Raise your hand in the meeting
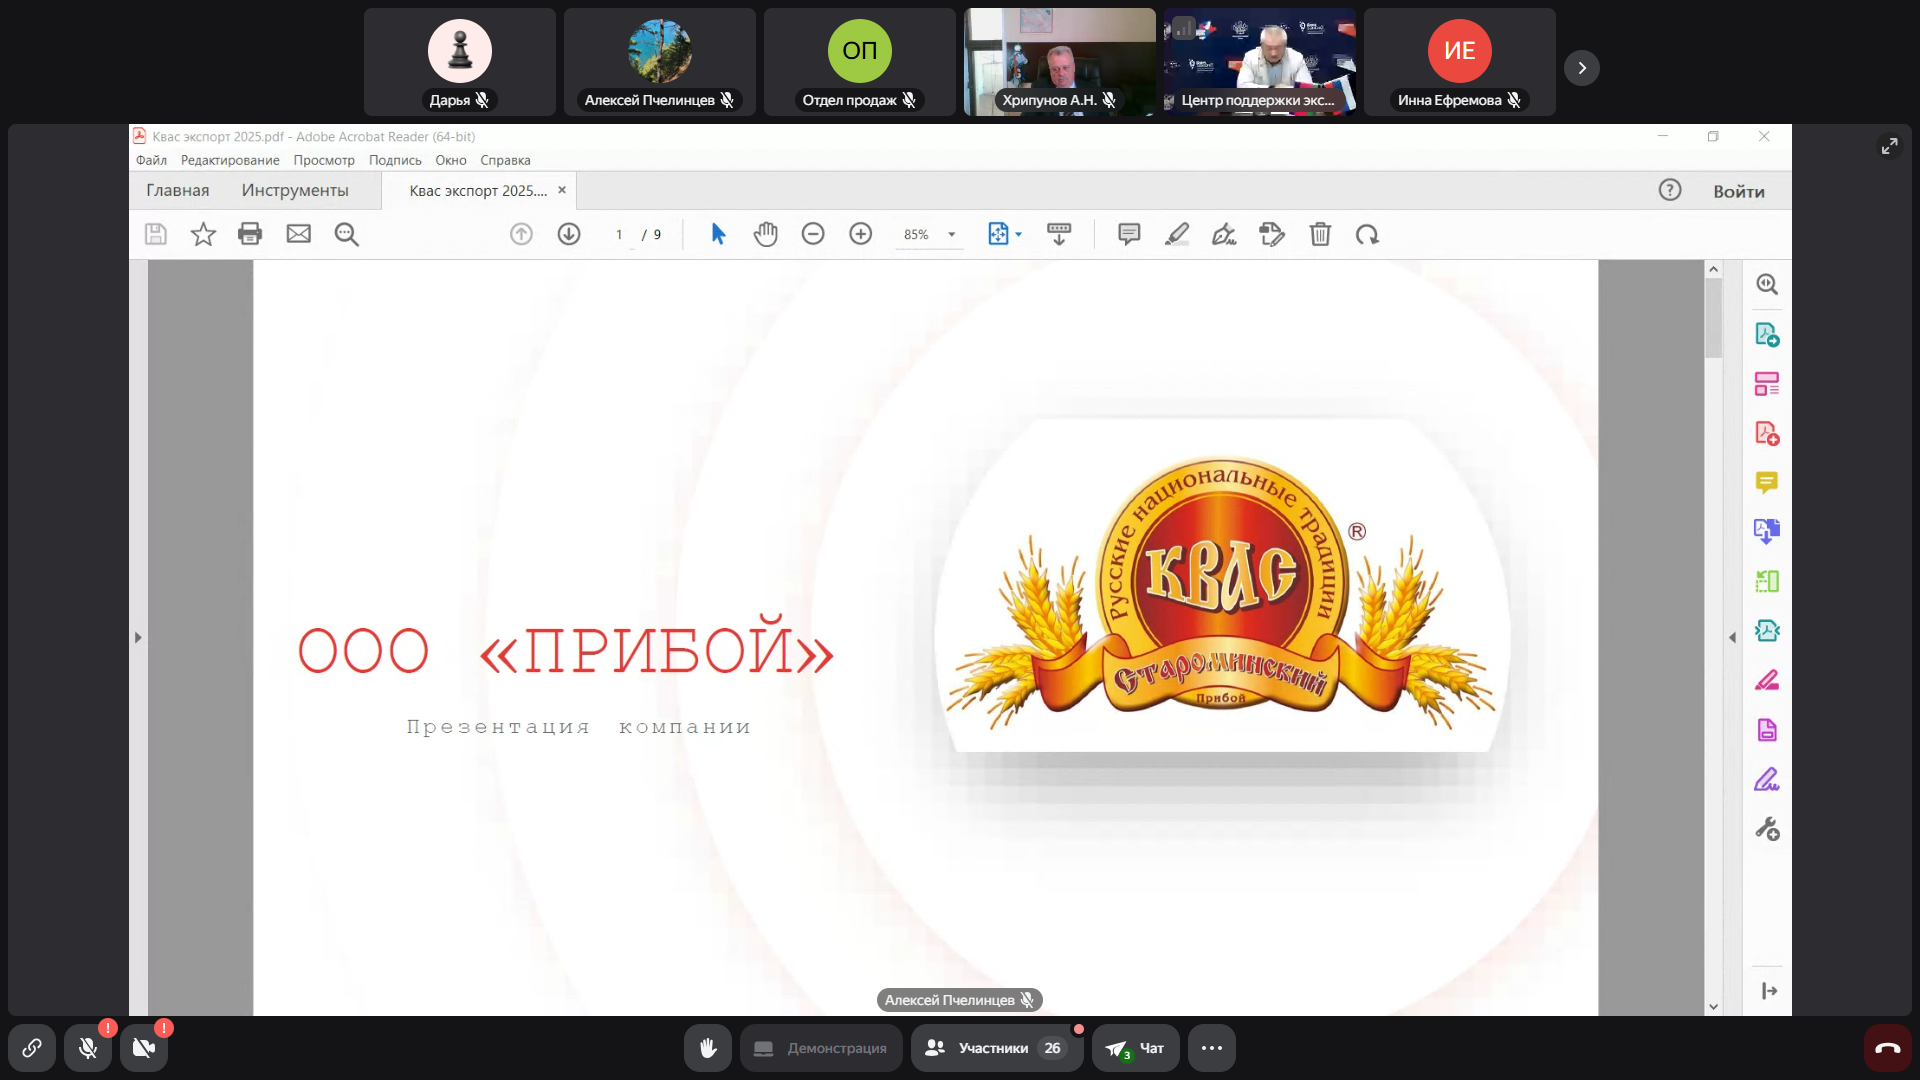The image size is (1920, 1080). point(708,1048)
